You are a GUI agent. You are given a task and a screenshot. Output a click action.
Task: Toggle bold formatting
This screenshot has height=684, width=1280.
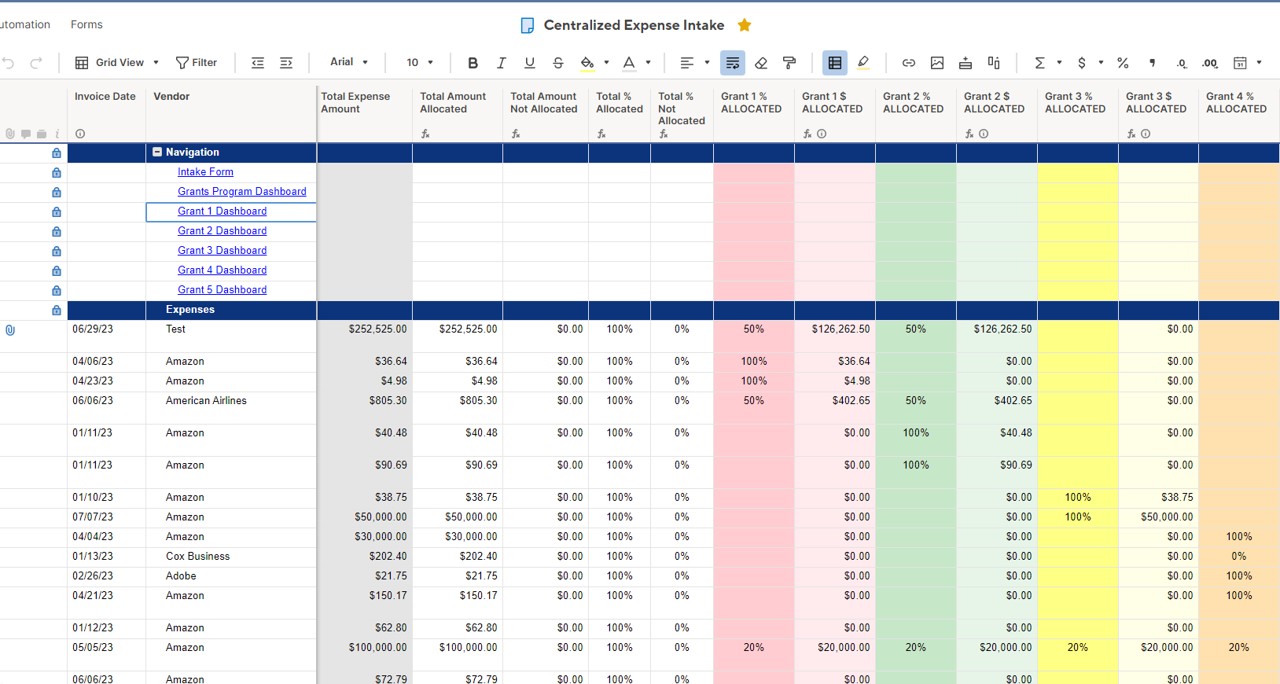pyautogui.click(x=473, y=63)
